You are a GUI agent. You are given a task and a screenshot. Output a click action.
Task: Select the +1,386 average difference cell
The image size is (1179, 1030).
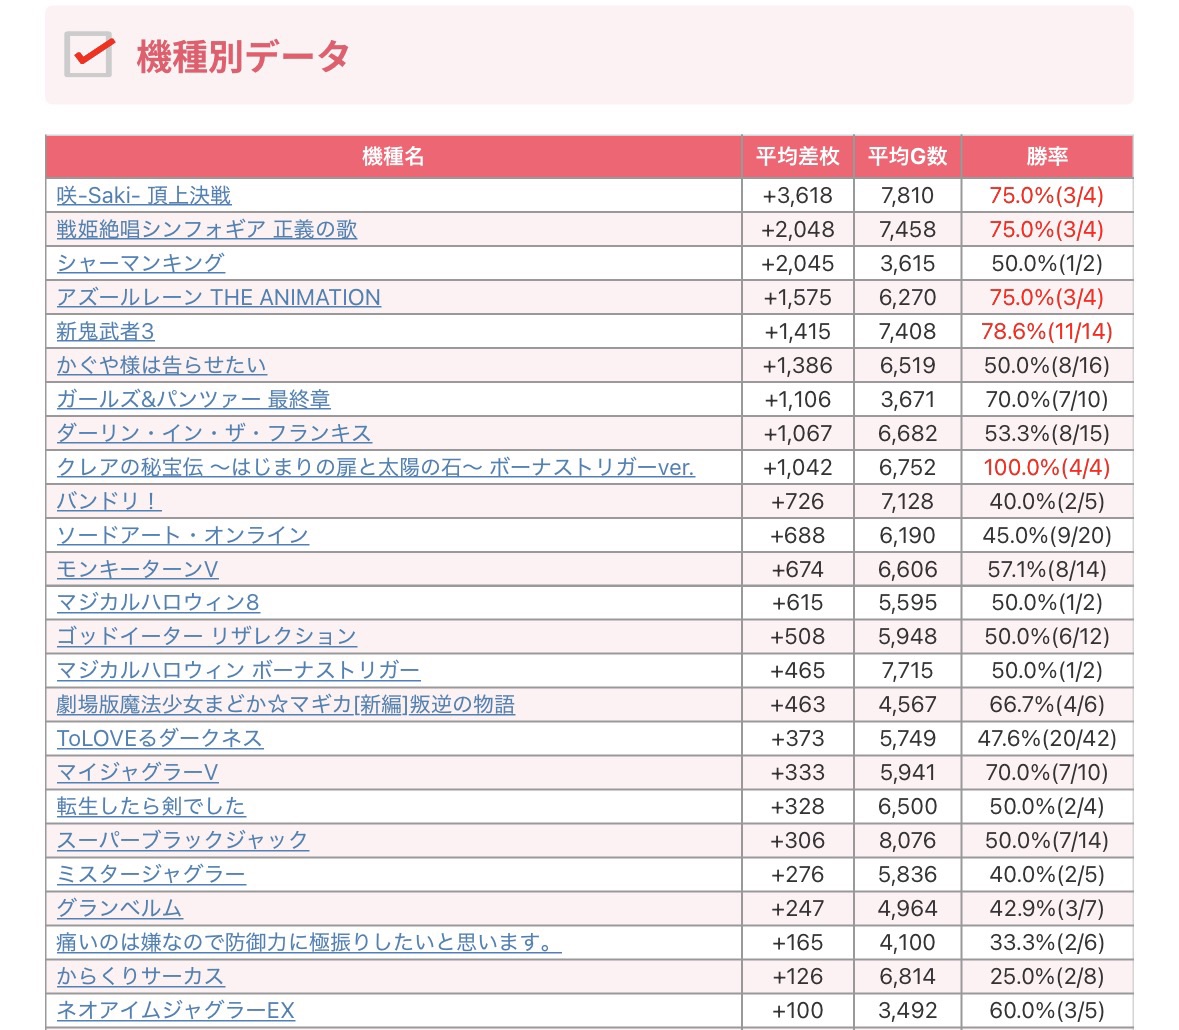coord(798,365)
